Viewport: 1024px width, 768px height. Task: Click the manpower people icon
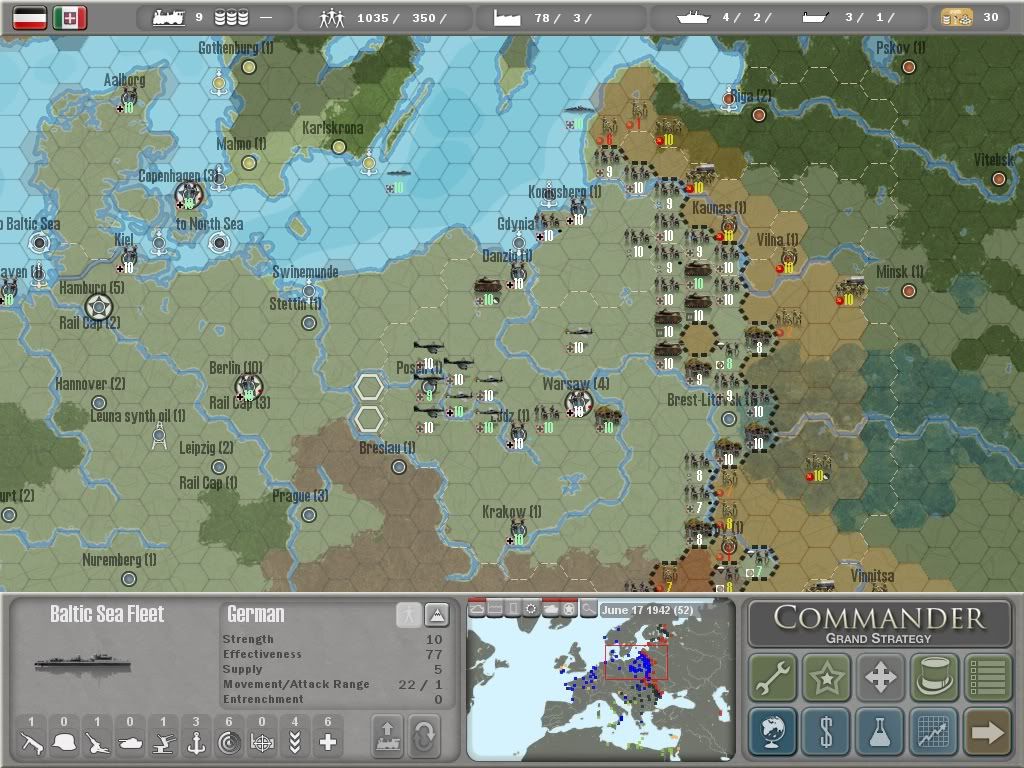pos(332,18)
